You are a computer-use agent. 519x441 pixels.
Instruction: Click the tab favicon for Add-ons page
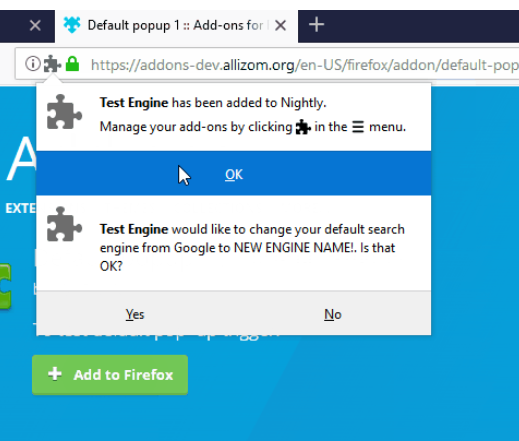[x=72, y=25]
